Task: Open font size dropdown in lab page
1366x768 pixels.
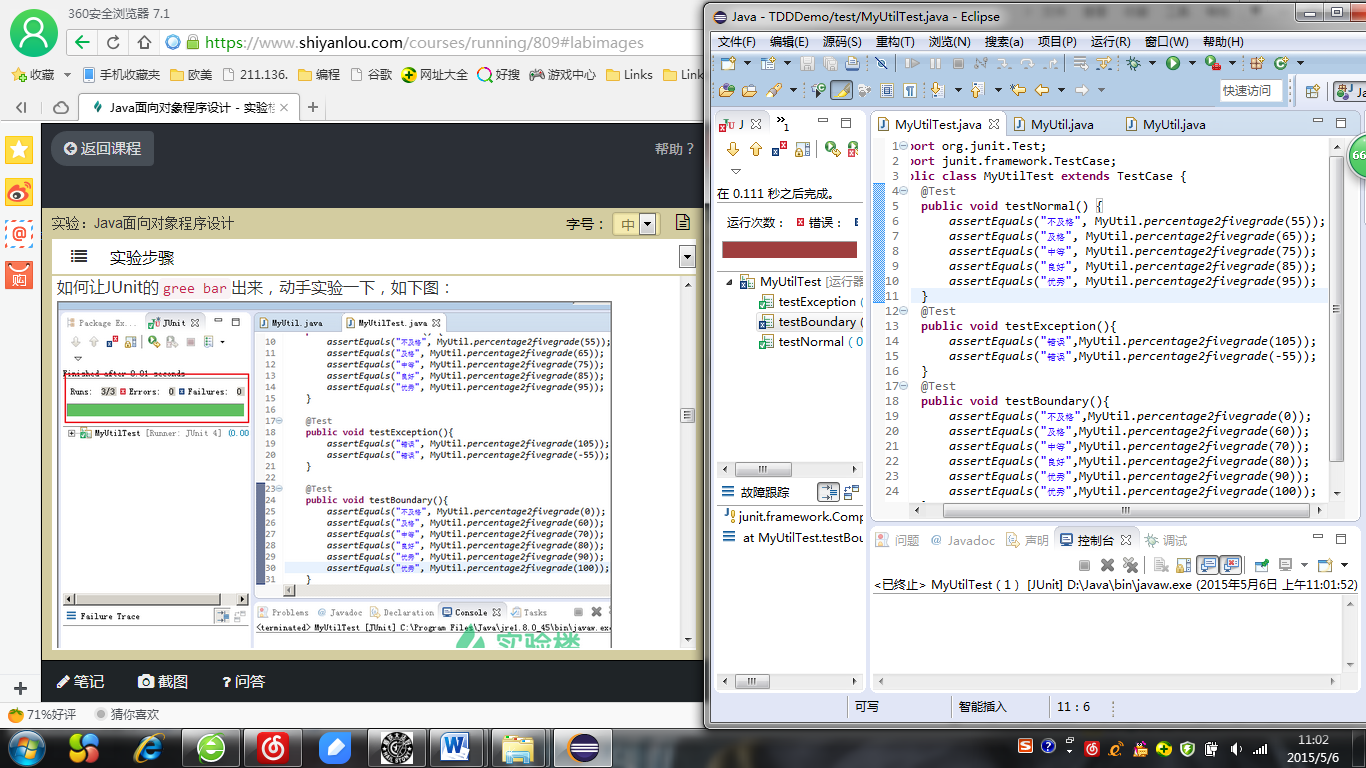Action: pyautogui.click(x=647, y=224)
